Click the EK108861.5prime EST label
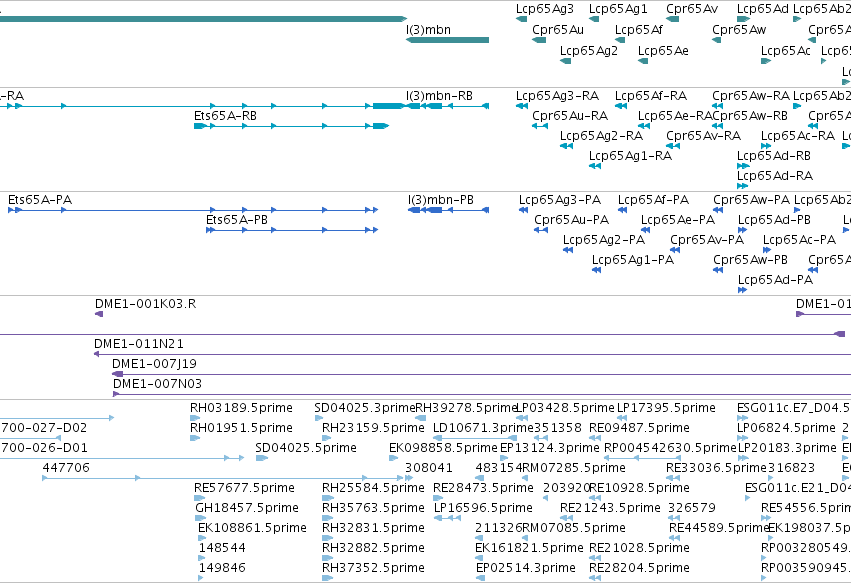The width and height of the screenshot is (851, 583). point(252,528)
